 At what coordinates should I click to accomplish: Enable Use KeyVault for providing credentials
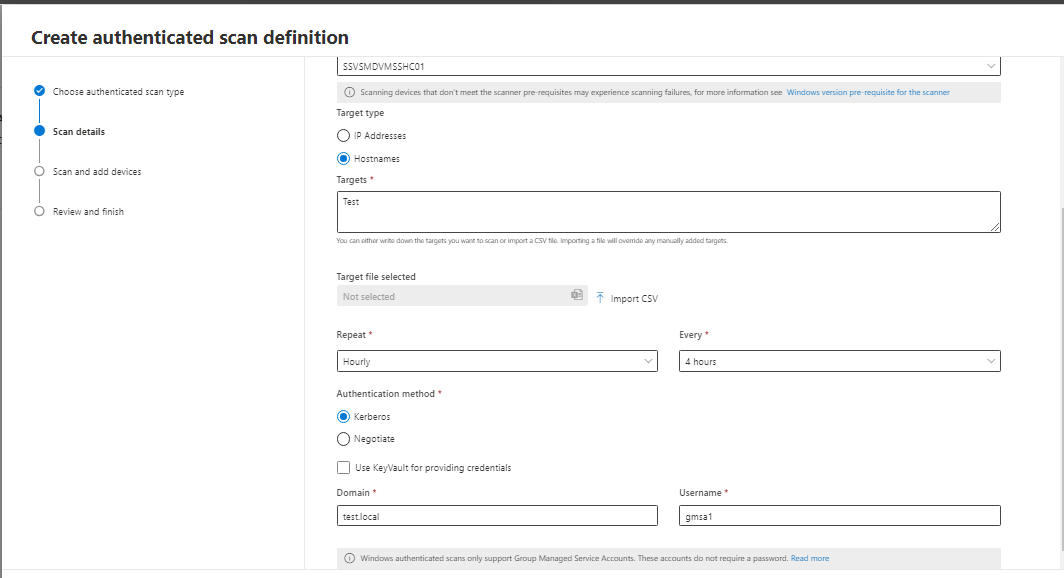342,467
